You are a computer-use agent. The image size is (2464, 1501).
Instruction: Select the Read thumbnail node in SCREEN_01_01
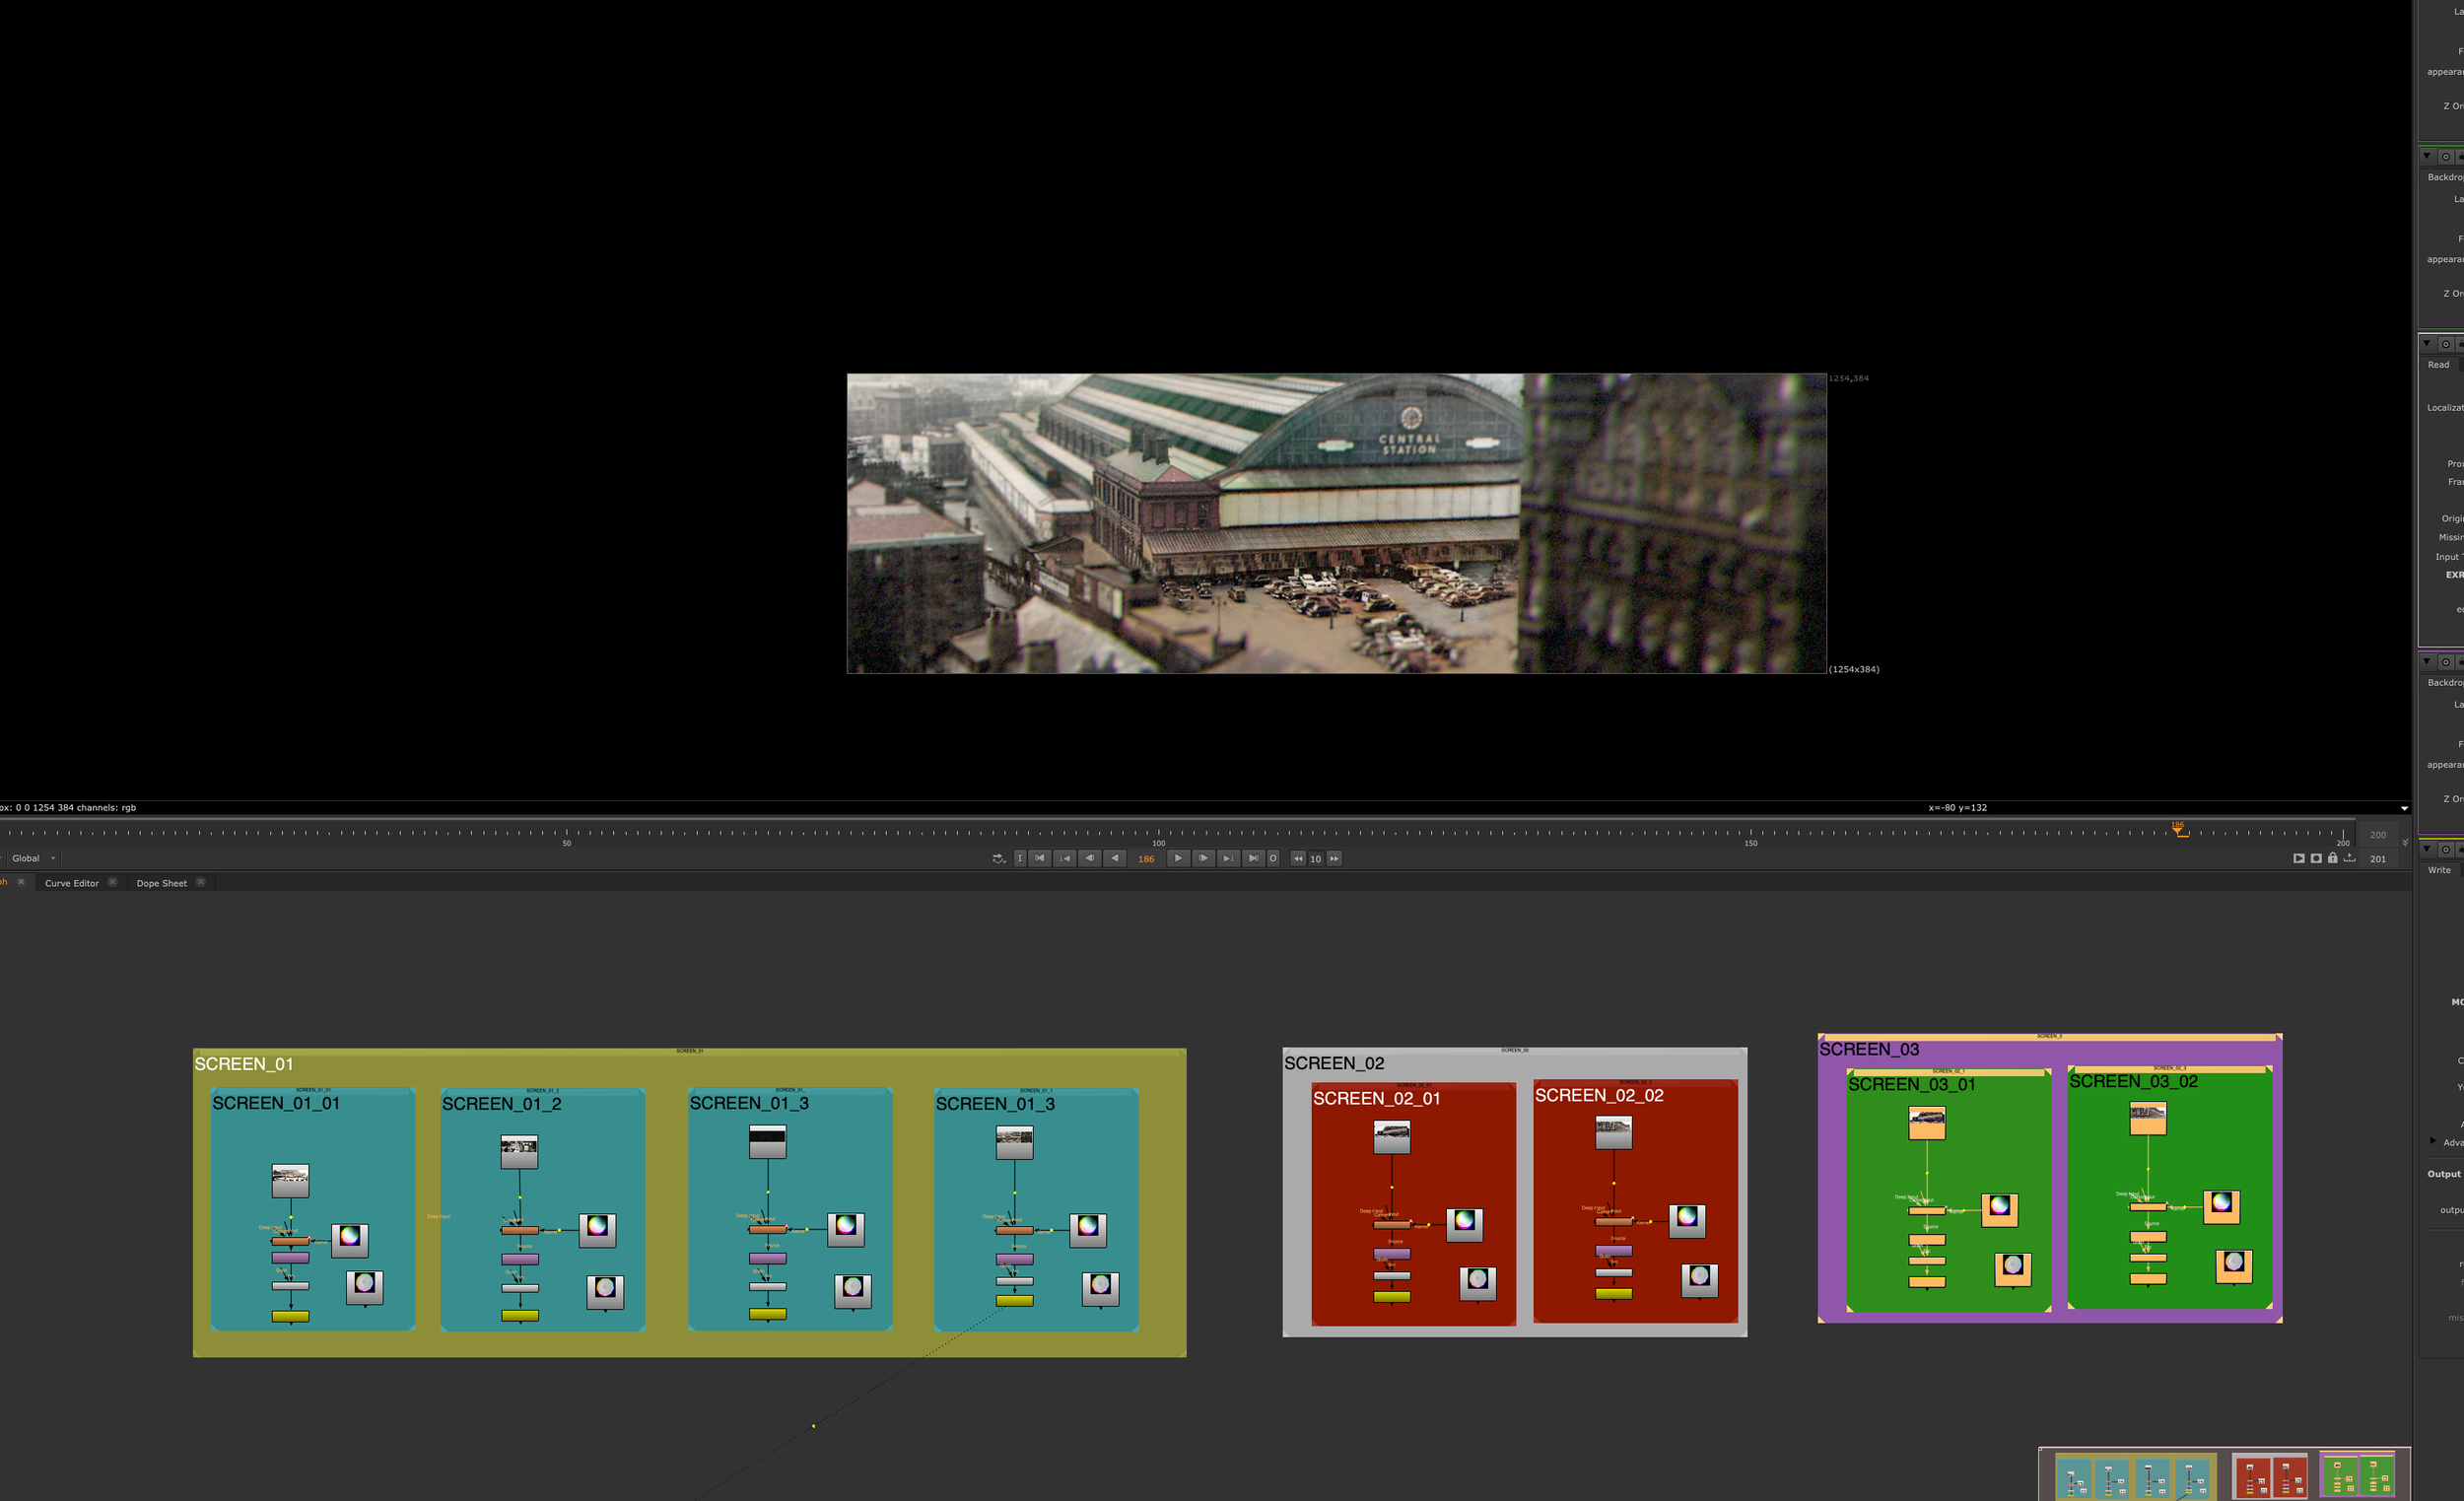click(x=290, y=1181)
